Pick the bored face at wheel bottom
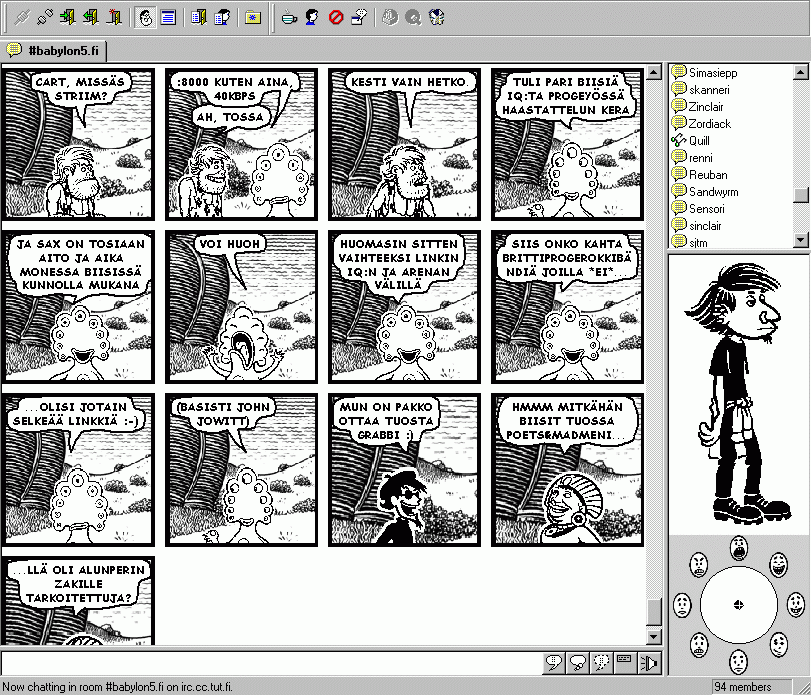Screen dimensions: 811x695 (739, 661)
